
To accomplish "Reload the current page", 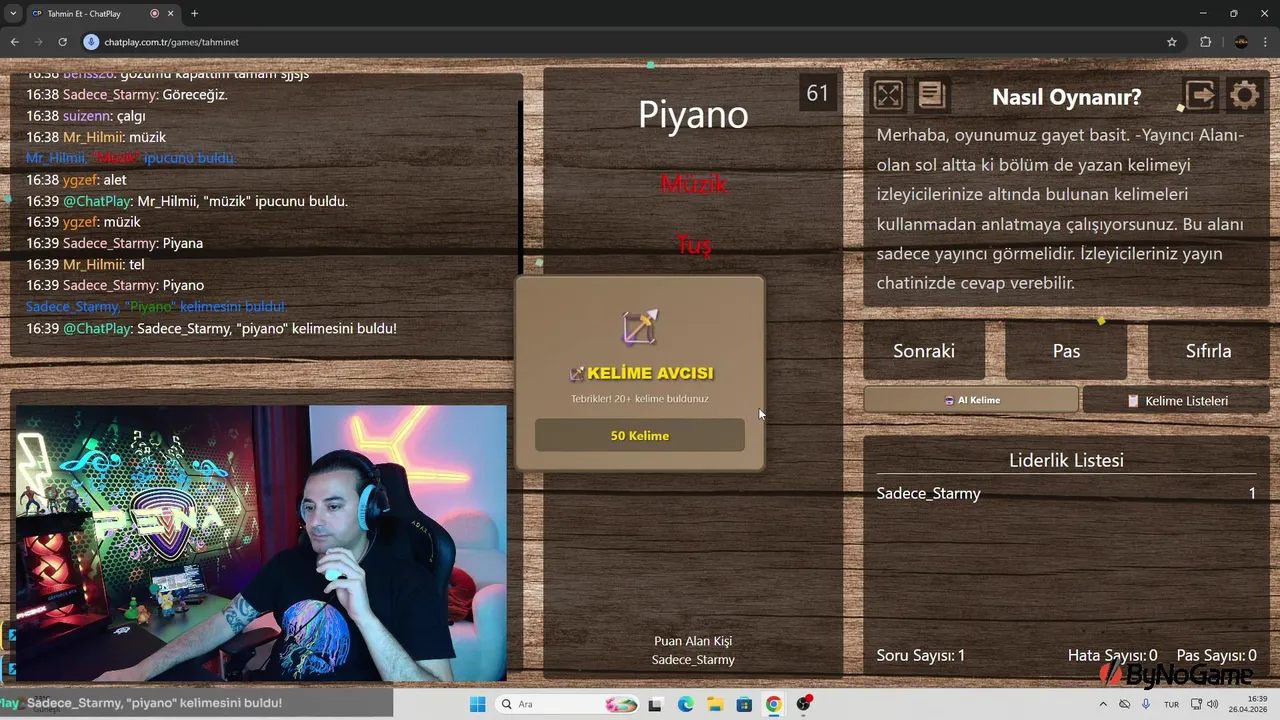I will pos(62,42).
